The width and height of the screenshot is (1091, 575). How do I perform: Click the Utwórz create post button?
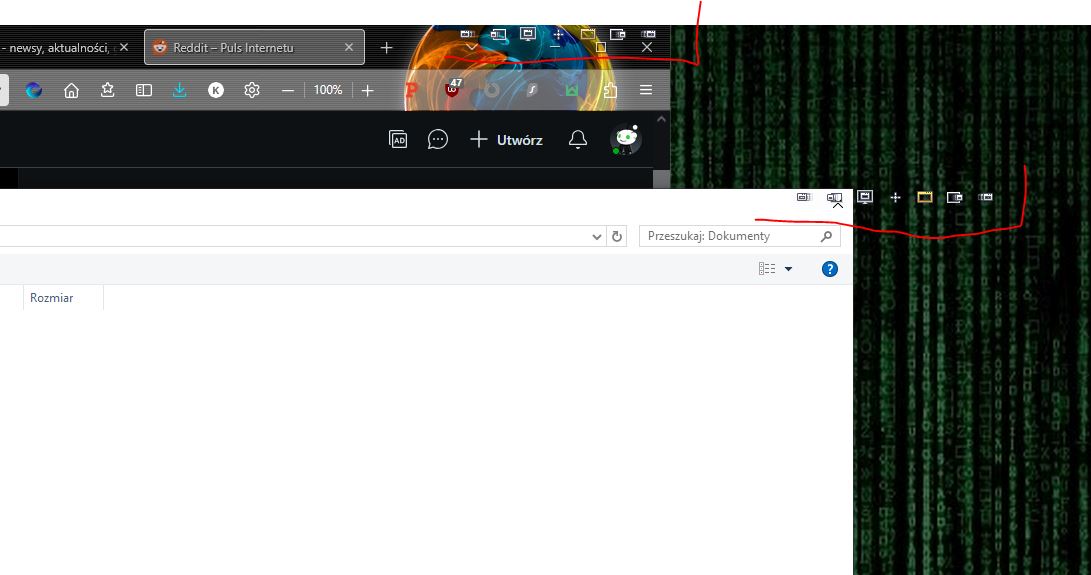(507, 140)
